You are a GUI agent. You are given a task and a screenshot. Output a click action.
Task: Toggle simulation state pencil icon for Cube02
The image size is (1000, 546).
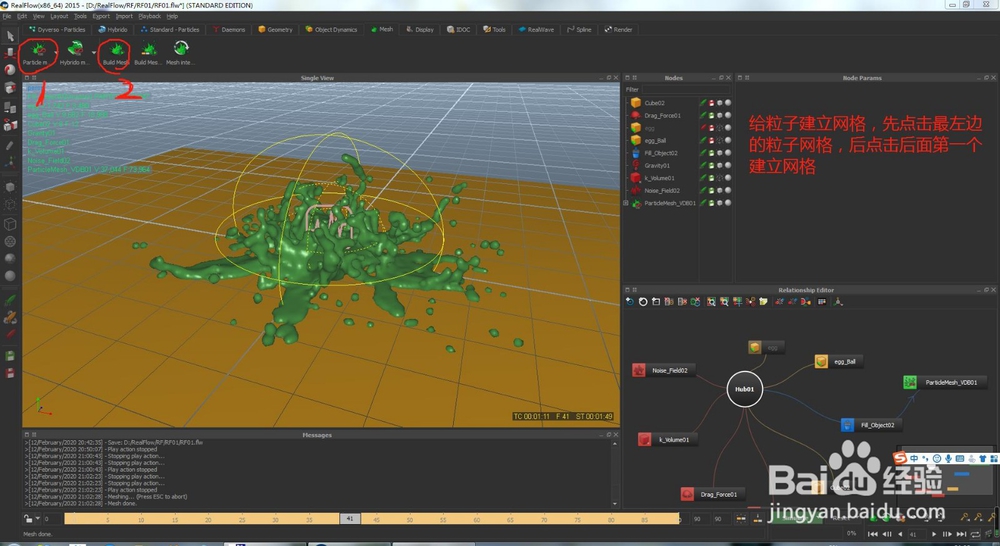coord(703,103)
